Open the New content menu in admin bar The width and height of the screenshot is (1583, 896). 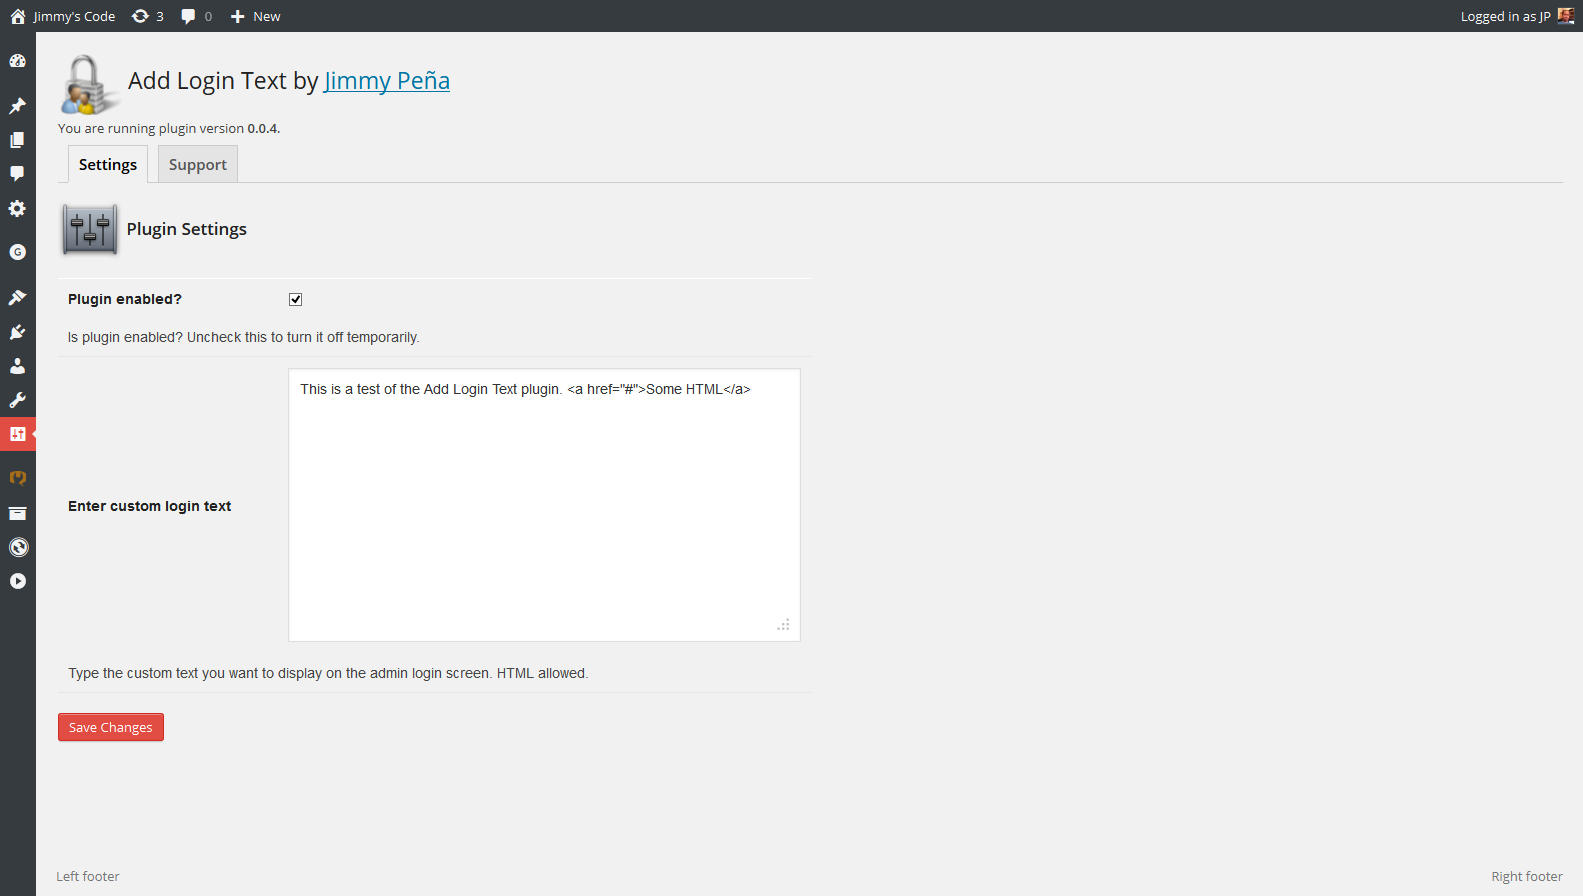pos(256,16)
